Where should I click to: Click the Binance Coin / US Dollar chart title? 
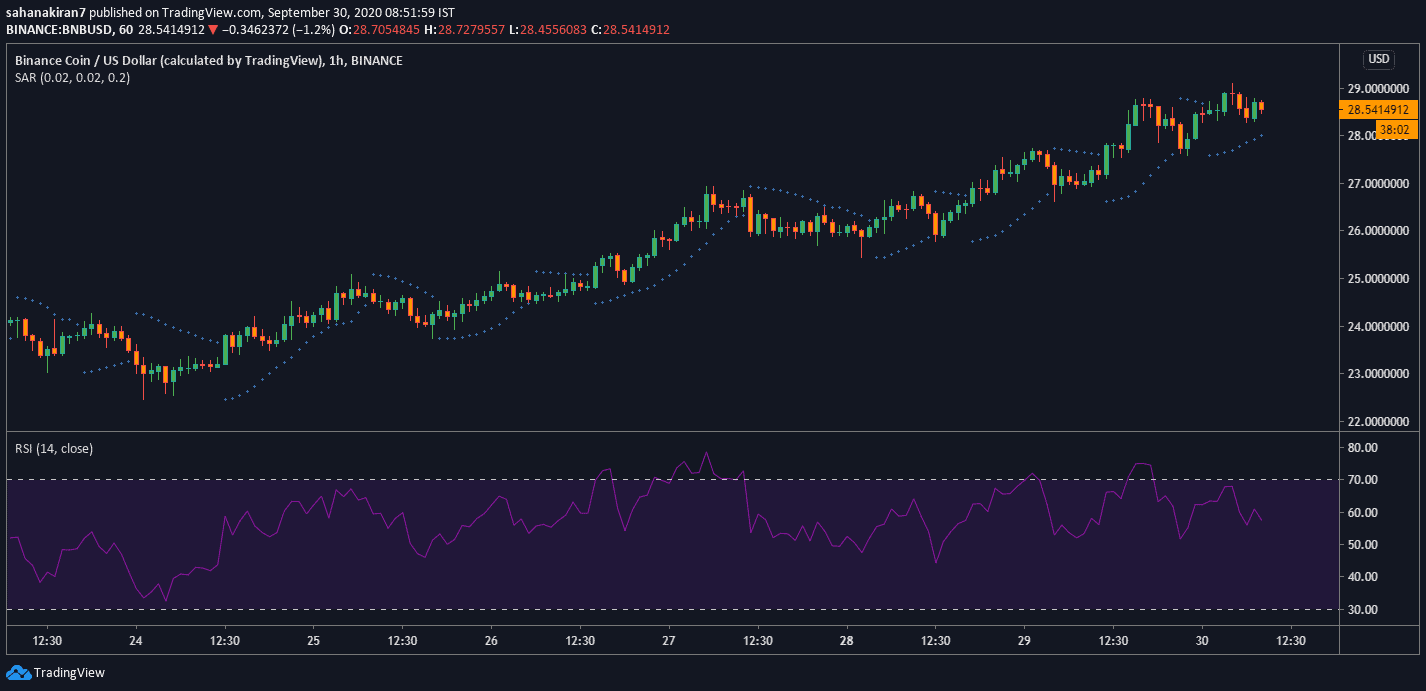click(x=208, y=60)
